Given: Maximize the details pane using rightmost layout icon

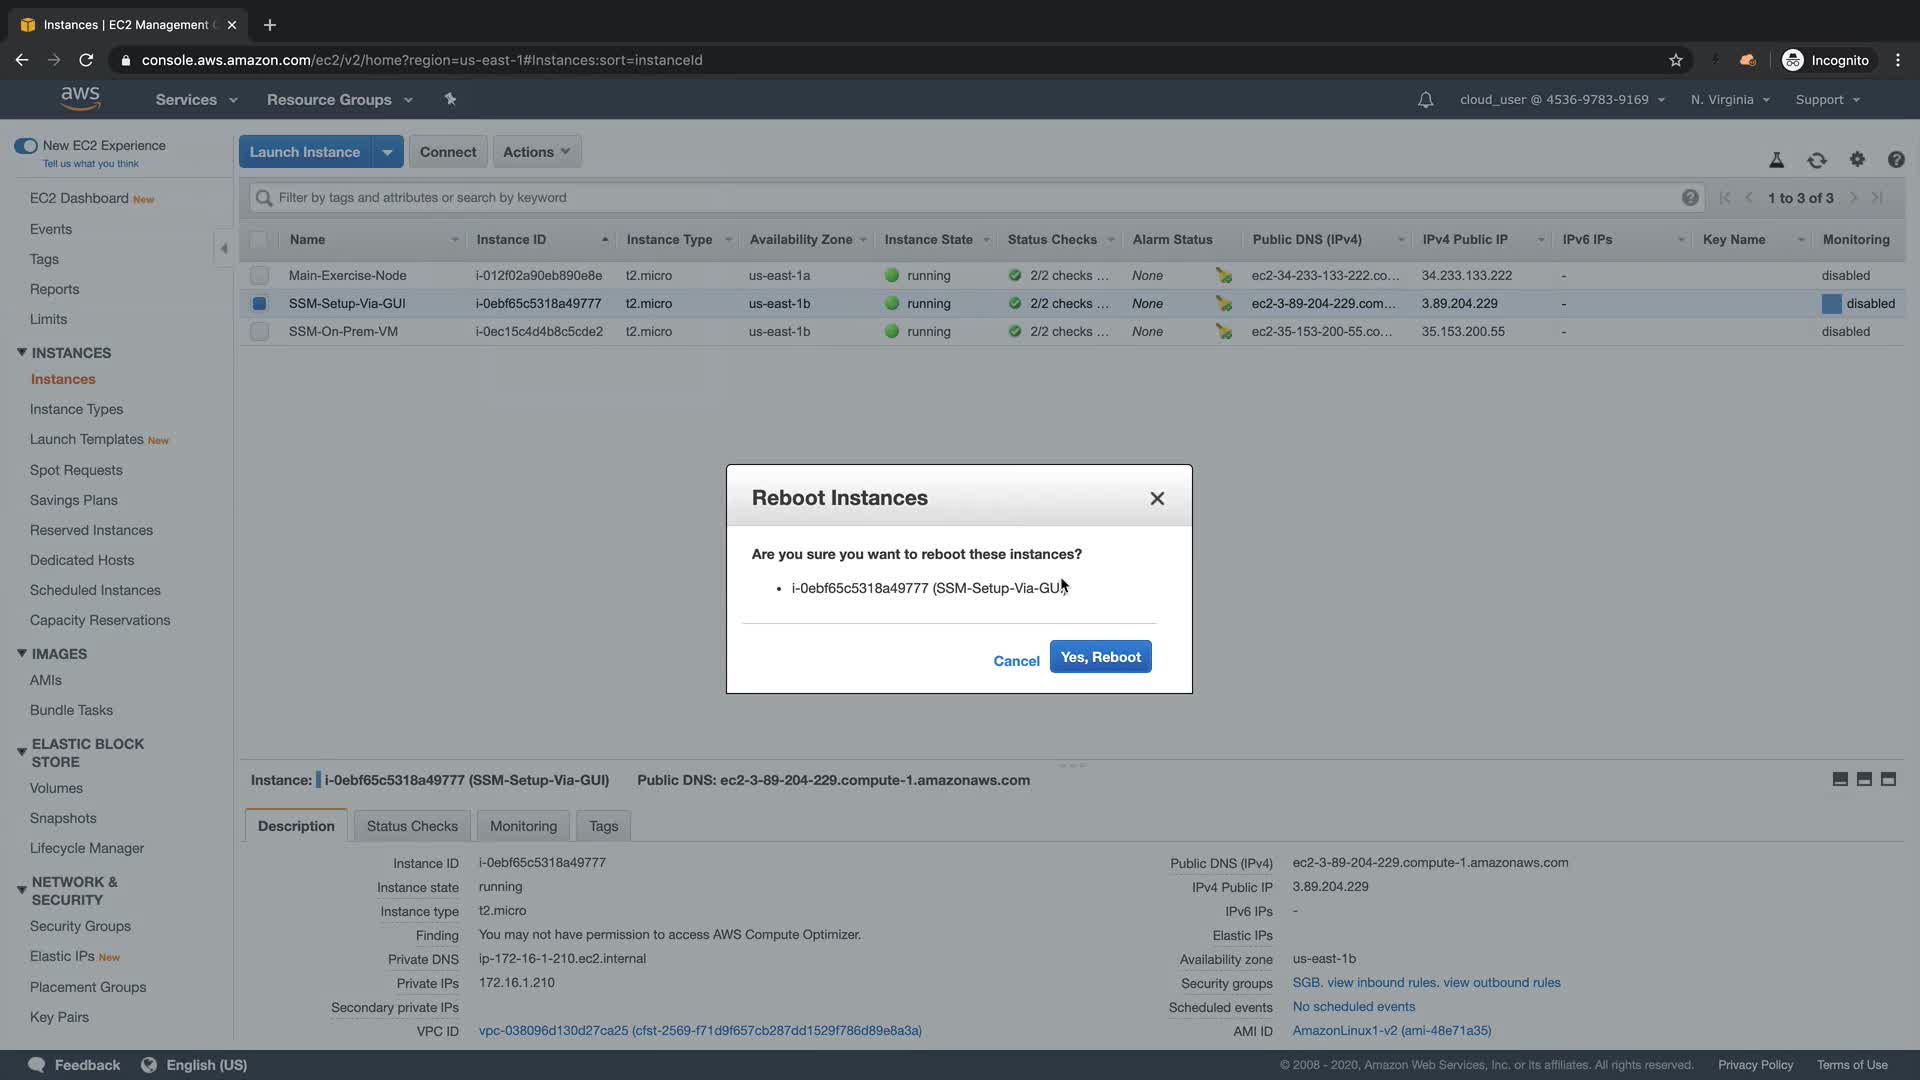Looking at the screenshot, I should [1888, 779].
